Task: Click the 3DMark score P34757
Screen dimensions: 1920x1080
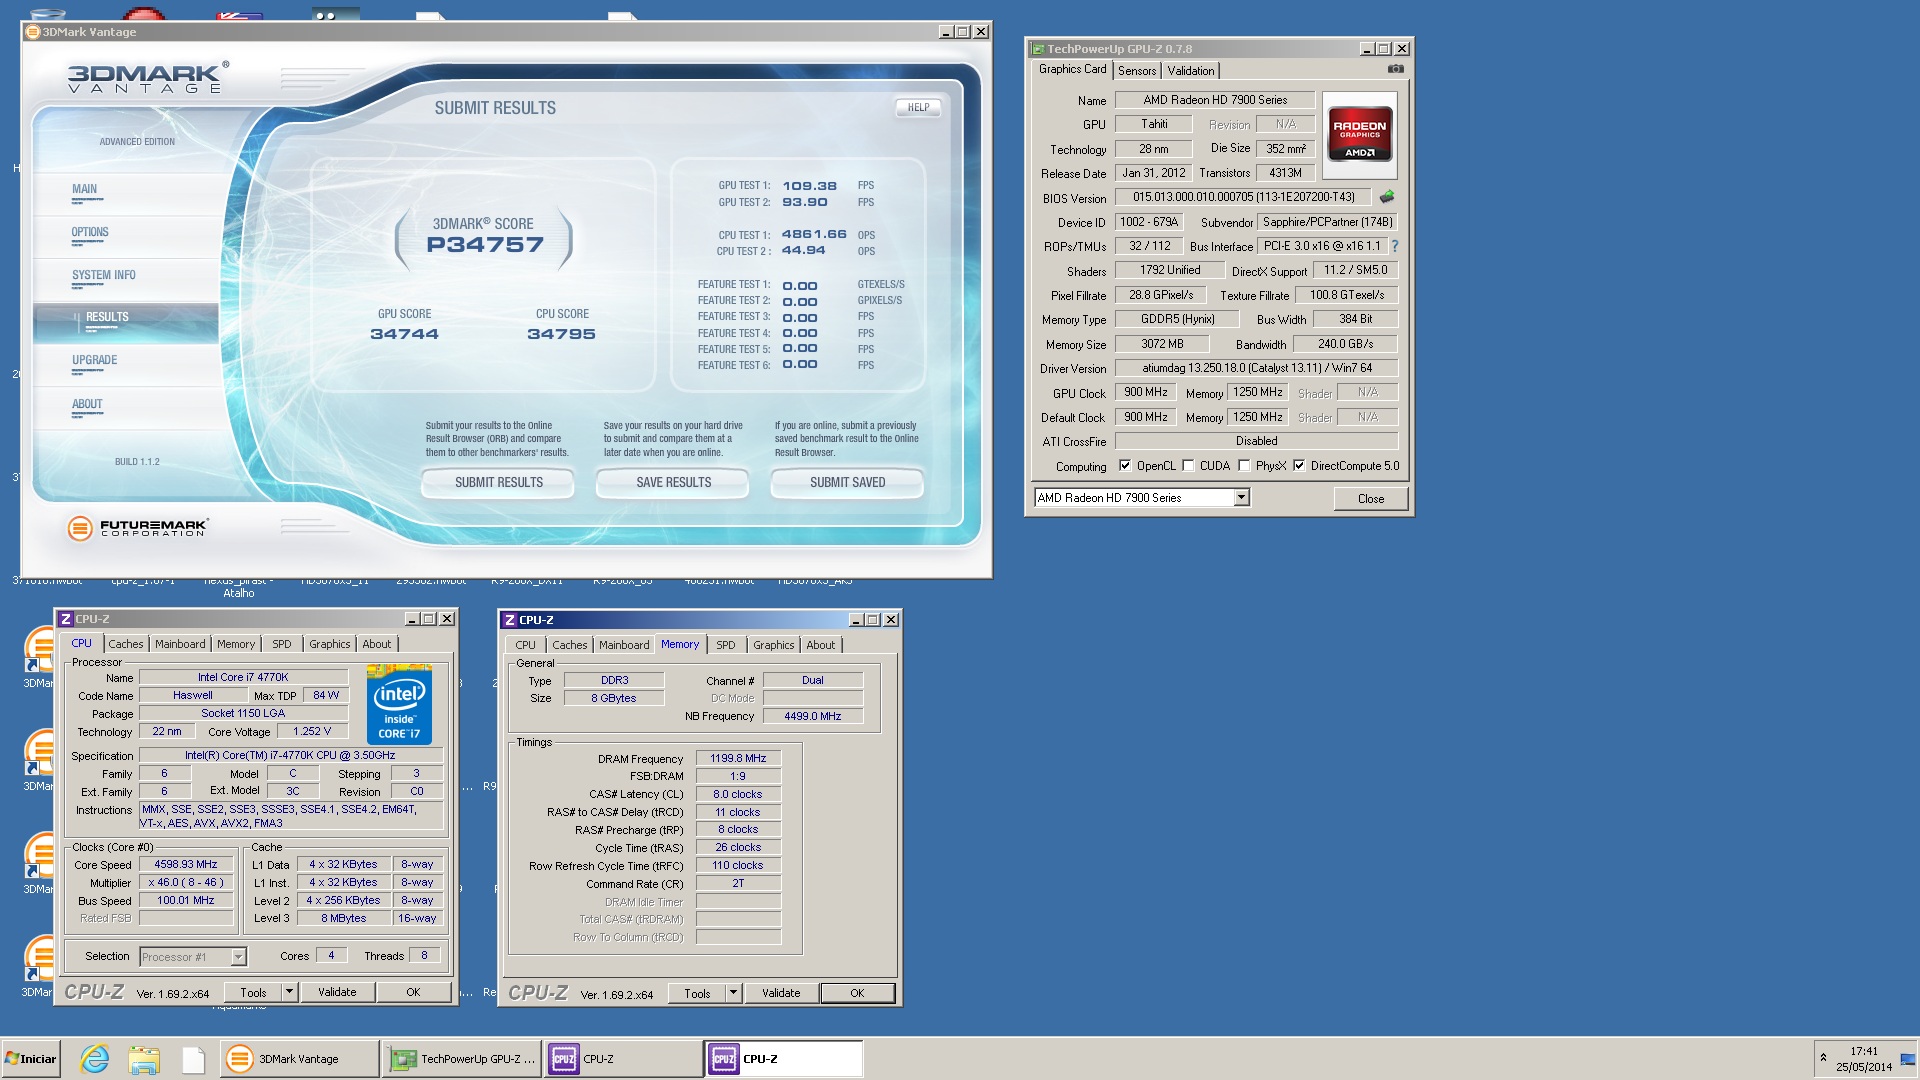Action: pos(485,245)
